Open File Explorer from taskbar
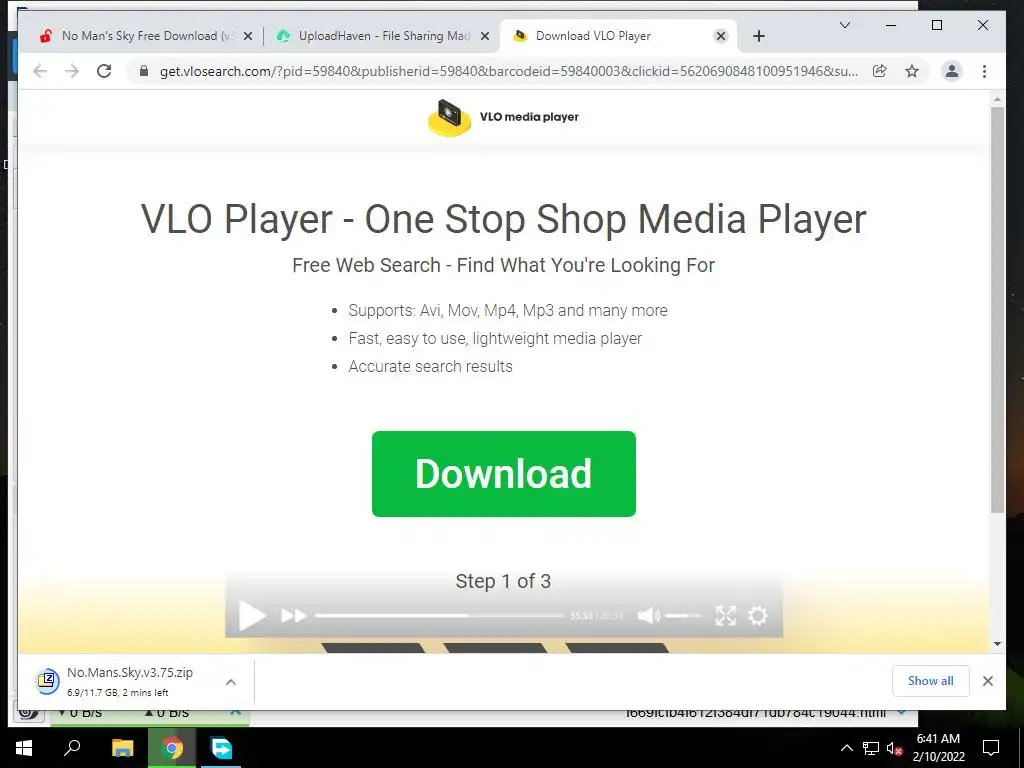Image resolution: width=1024 pixels, height=768 pixels. [x=122, y=748]
